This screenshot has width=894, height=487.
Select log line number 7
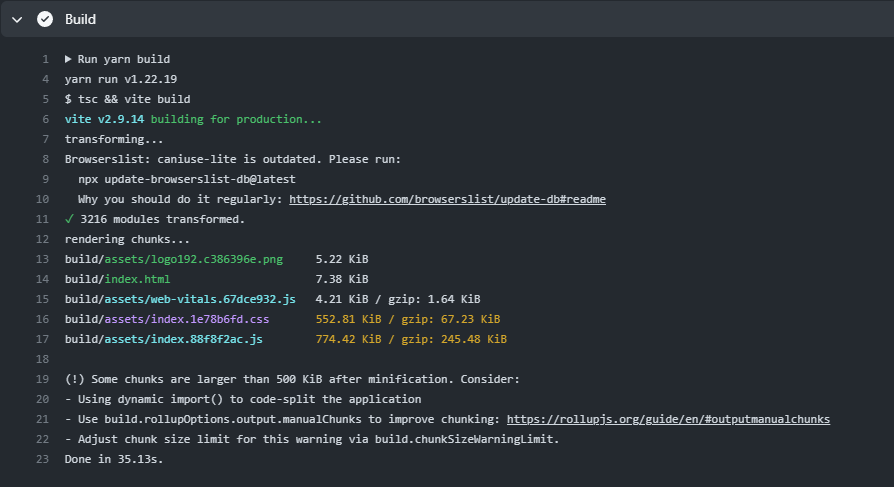point(45,139)
